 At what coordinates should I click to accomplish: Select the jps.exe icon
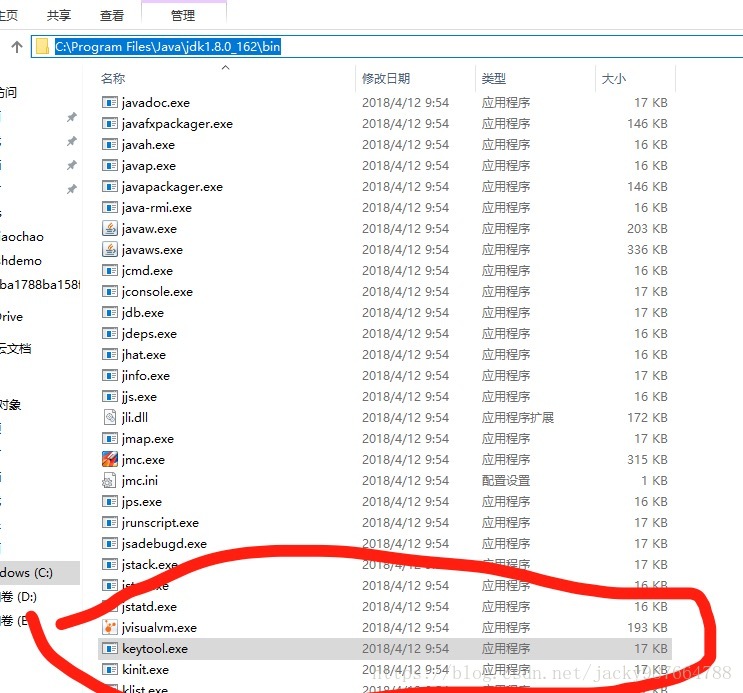109,502
